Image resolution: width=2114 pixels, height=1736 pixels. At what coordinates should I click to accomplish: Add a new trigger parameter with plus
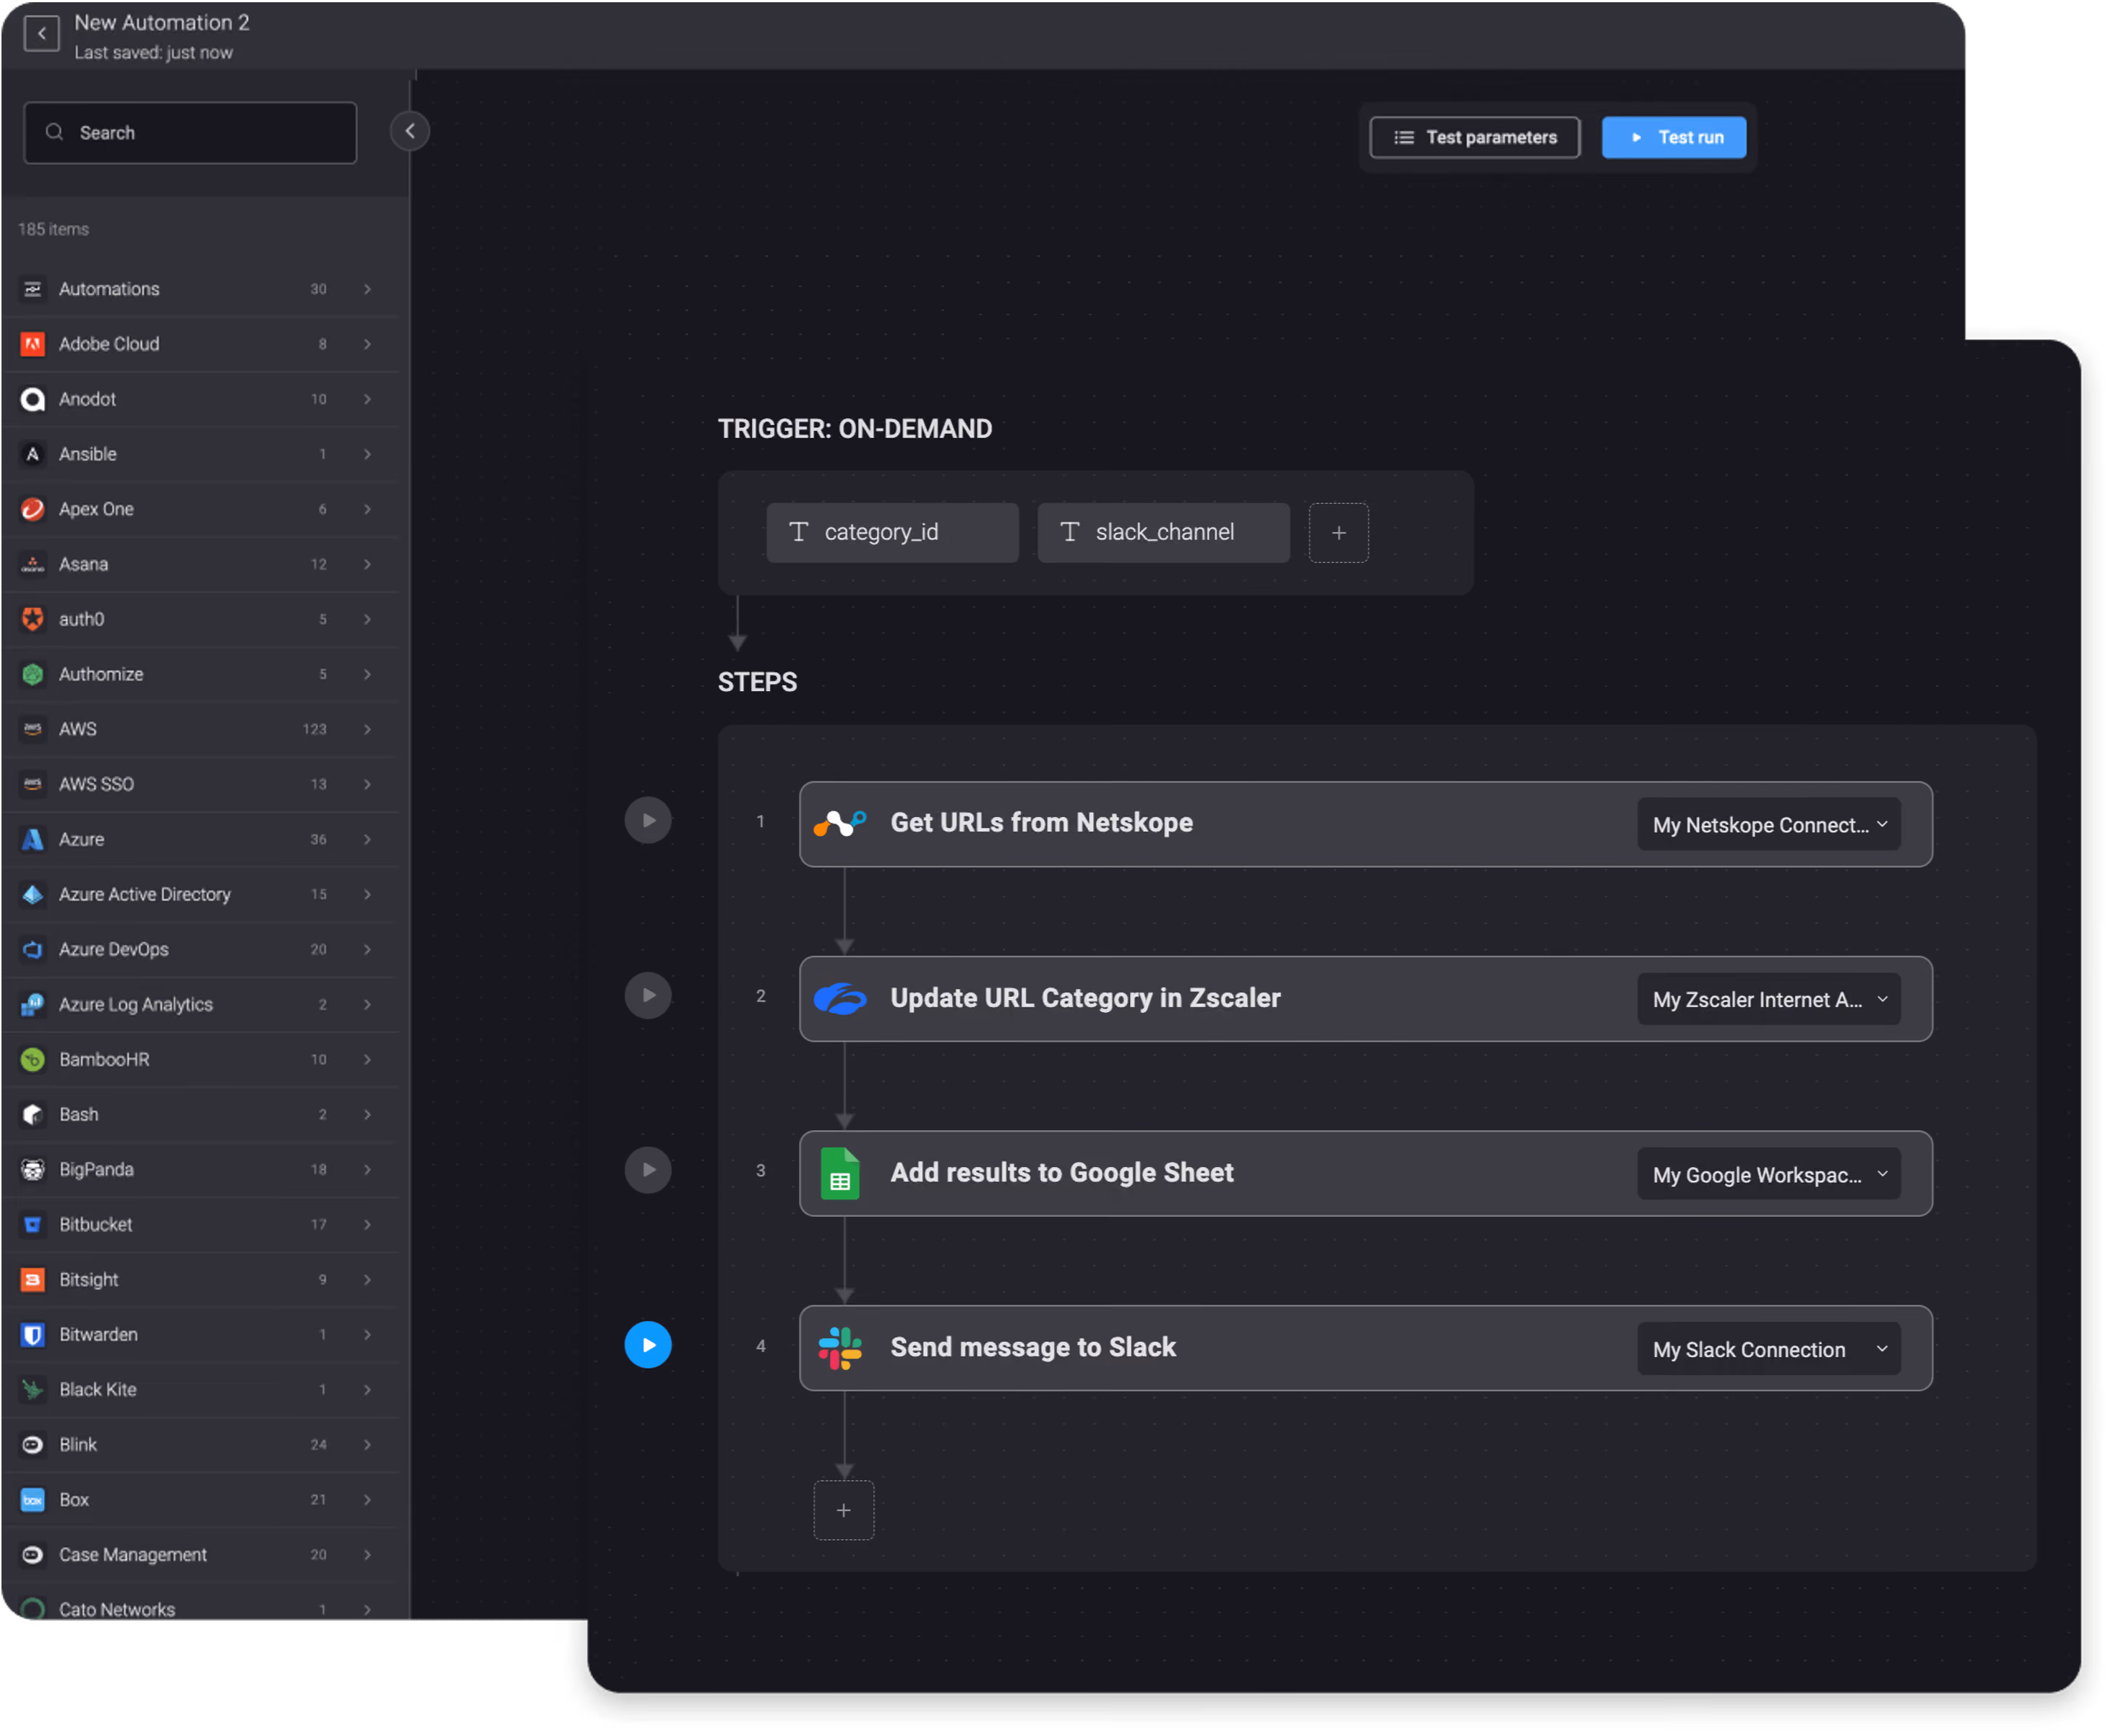coord(1338,532)
